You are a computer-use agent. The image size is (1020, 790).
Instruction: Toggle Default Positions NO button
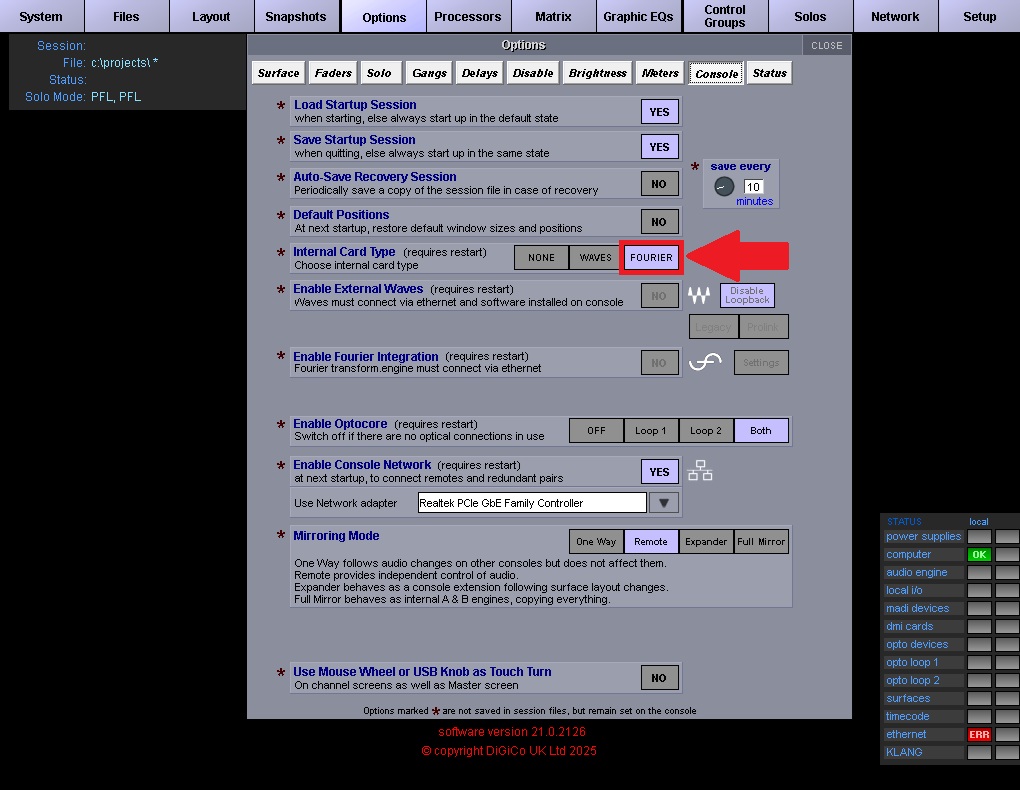660,222
